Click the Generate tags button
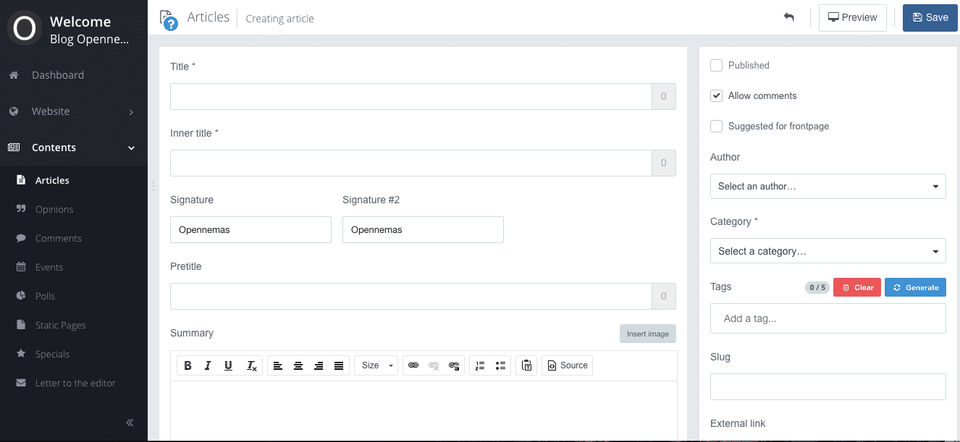Screen dimensions: 960x442 [x=915, y=288]
